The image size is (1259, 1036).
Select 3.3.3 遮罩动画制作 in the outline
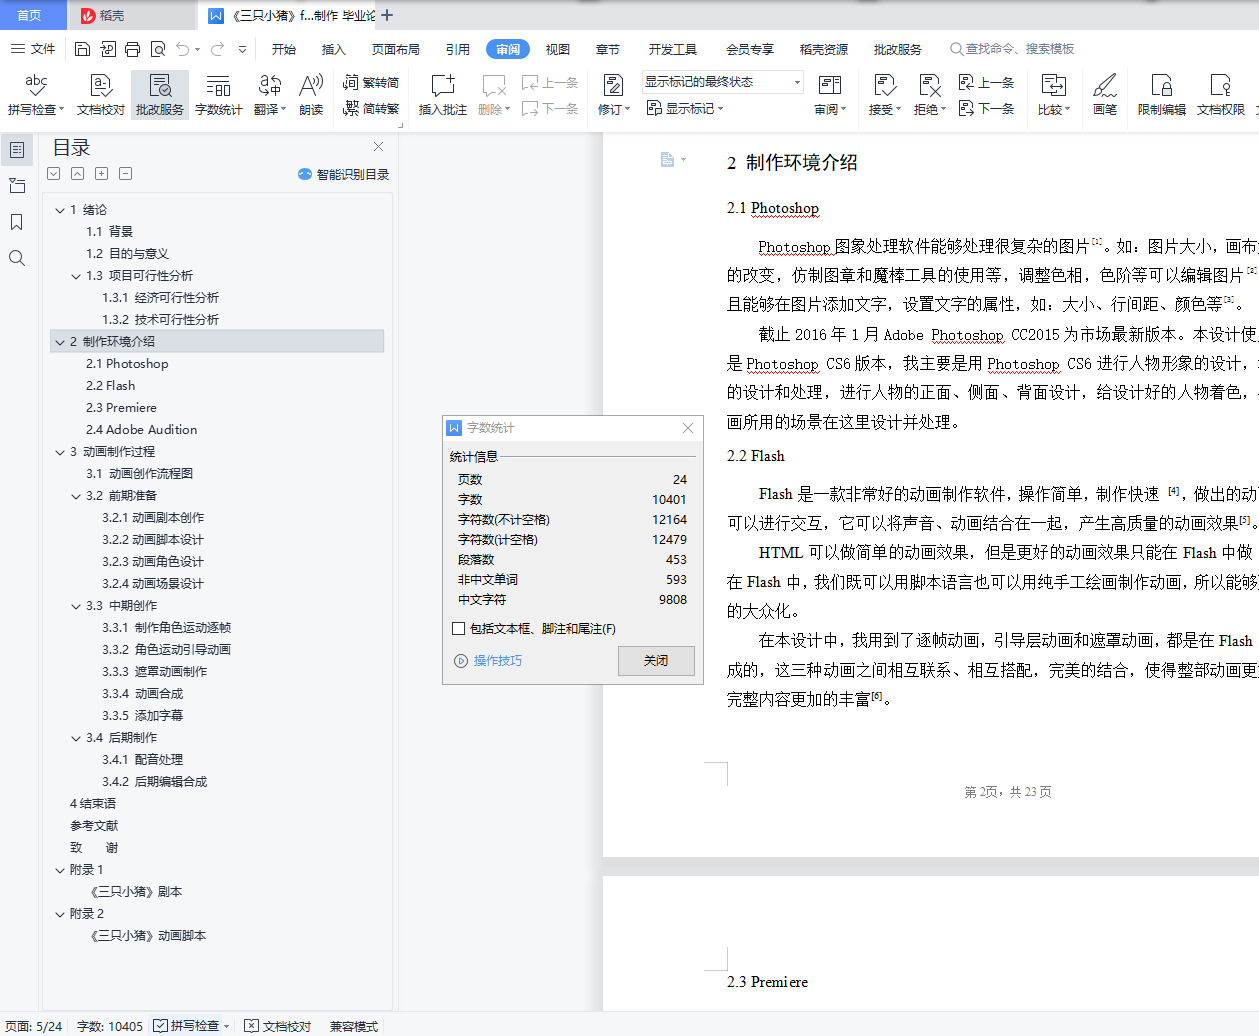point(155,672)
